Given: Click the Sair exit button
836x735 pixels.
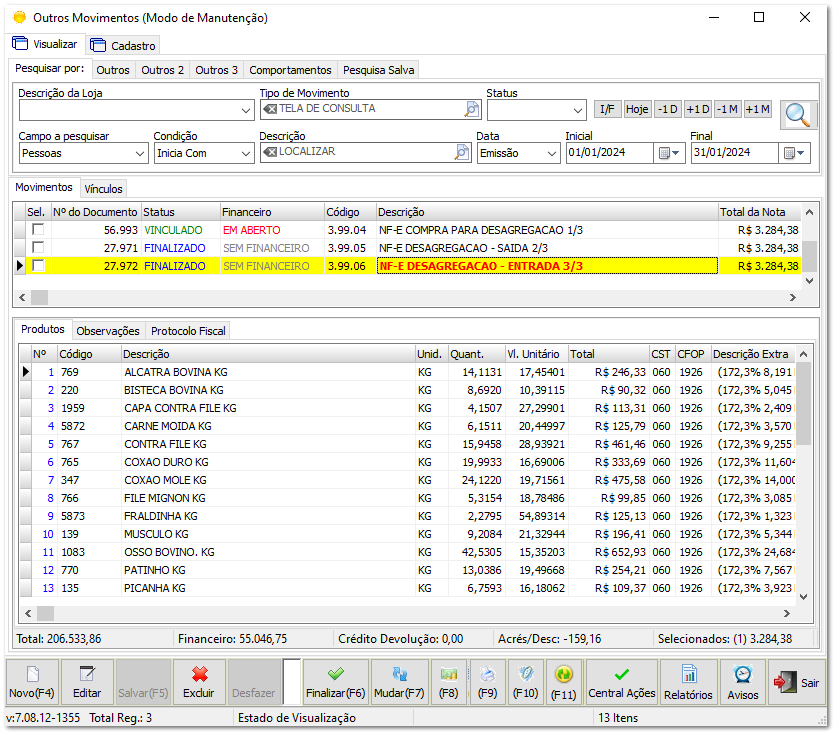Looking at the screenshot, I should click(x=796, y=681).
